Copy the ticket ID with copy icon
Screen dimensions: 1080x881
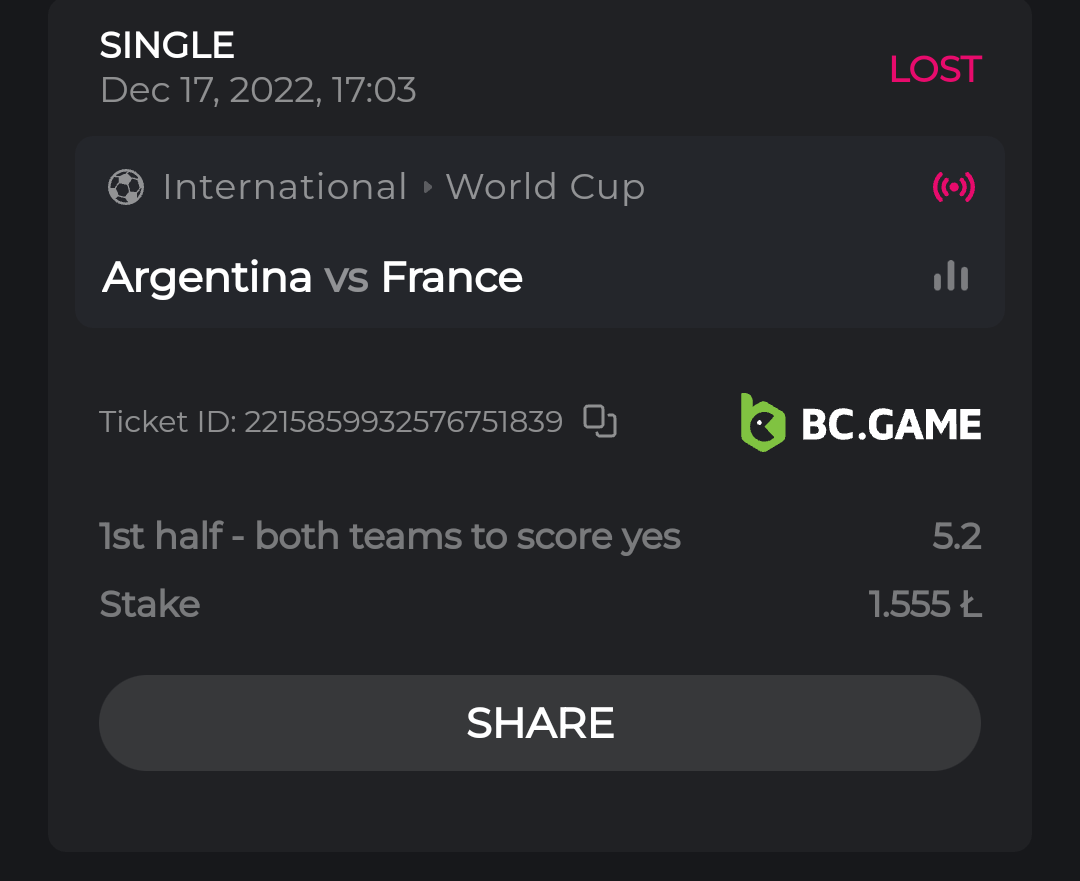[600, 421]
